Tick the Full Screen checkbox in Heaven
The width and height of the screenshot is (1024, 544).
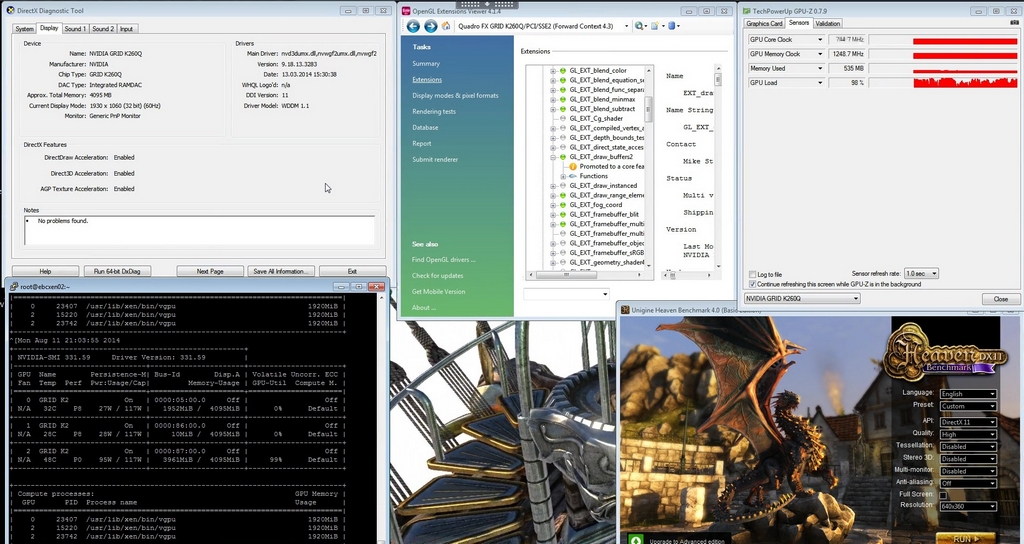pyautogui.click(x=943, y=495)
